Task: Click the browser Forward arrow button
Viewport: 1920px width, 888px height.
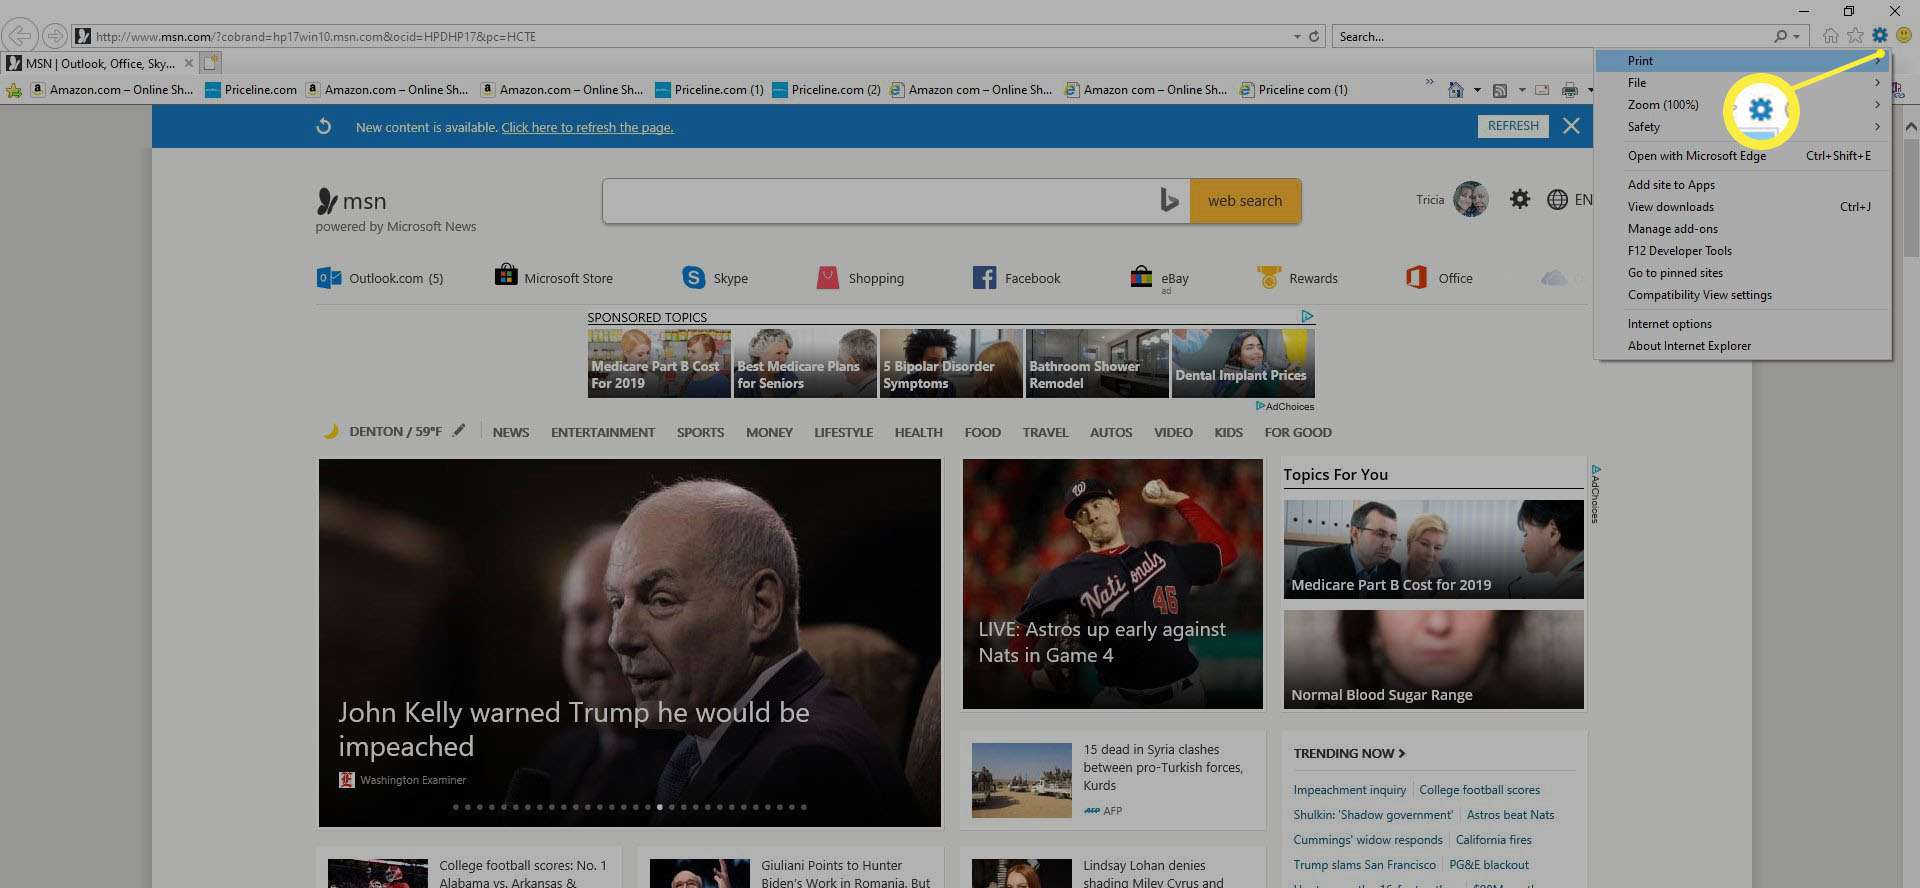Action: pyautogui.click(x=54, y=36)
